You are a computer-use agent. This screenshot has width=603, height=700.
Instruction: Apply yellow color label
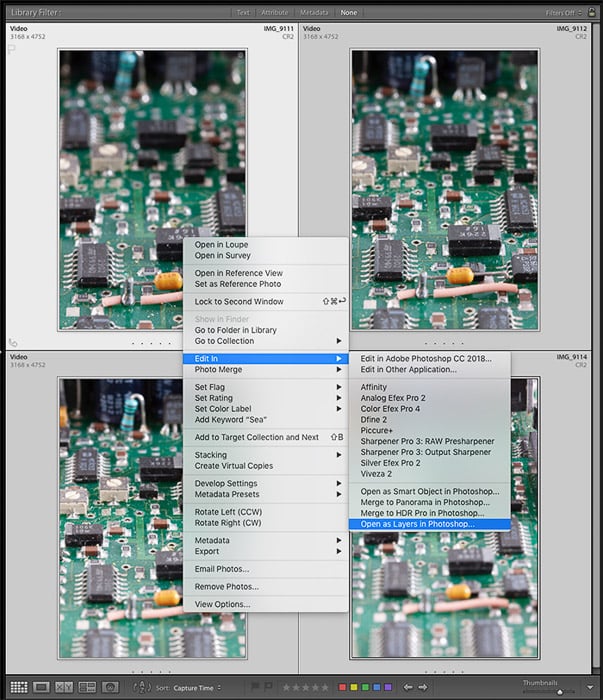point(354,688)
